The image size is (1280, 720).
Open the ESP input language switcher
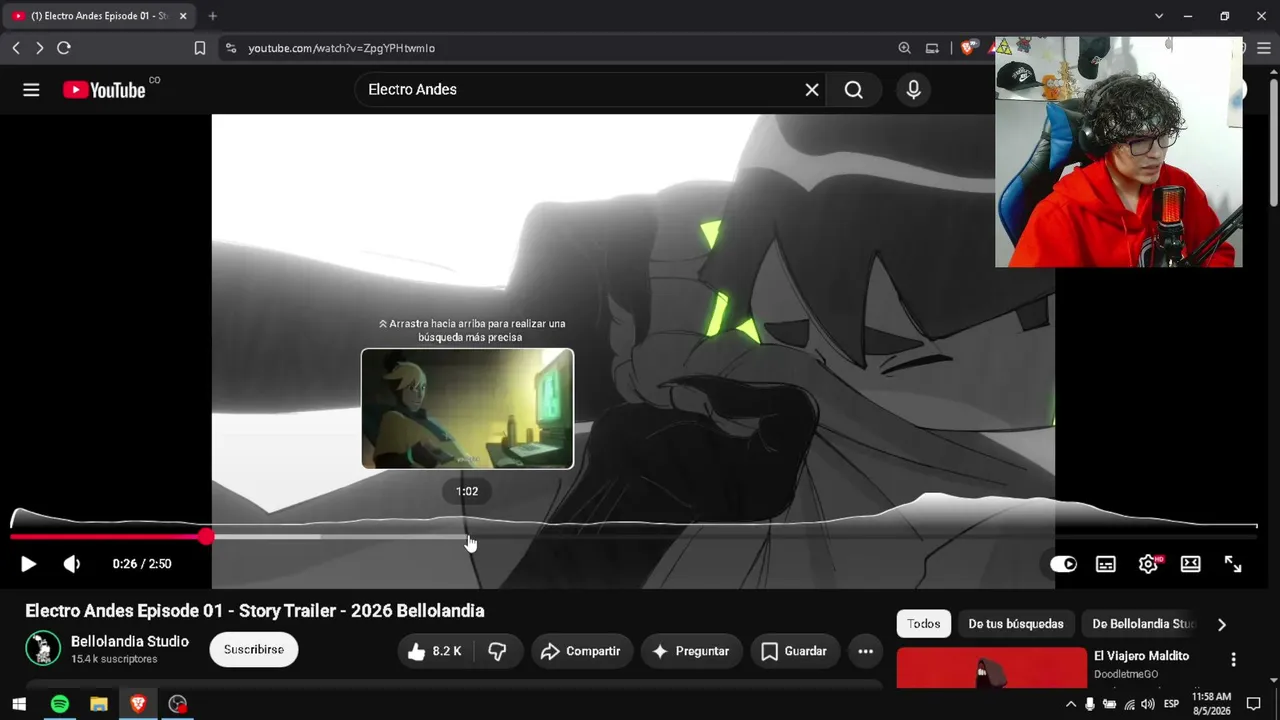pyautogui.click(x=1171, y=704)
